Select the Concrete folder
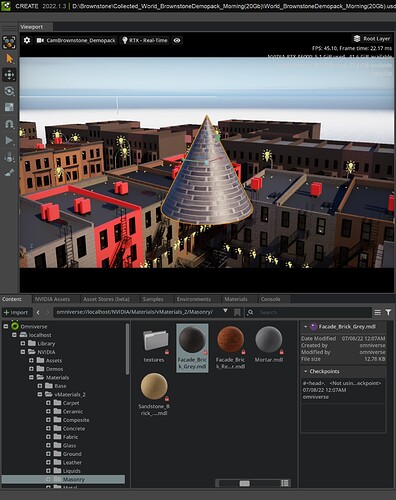The width and height of the screenshot is (396, 500). coord(74,428)
